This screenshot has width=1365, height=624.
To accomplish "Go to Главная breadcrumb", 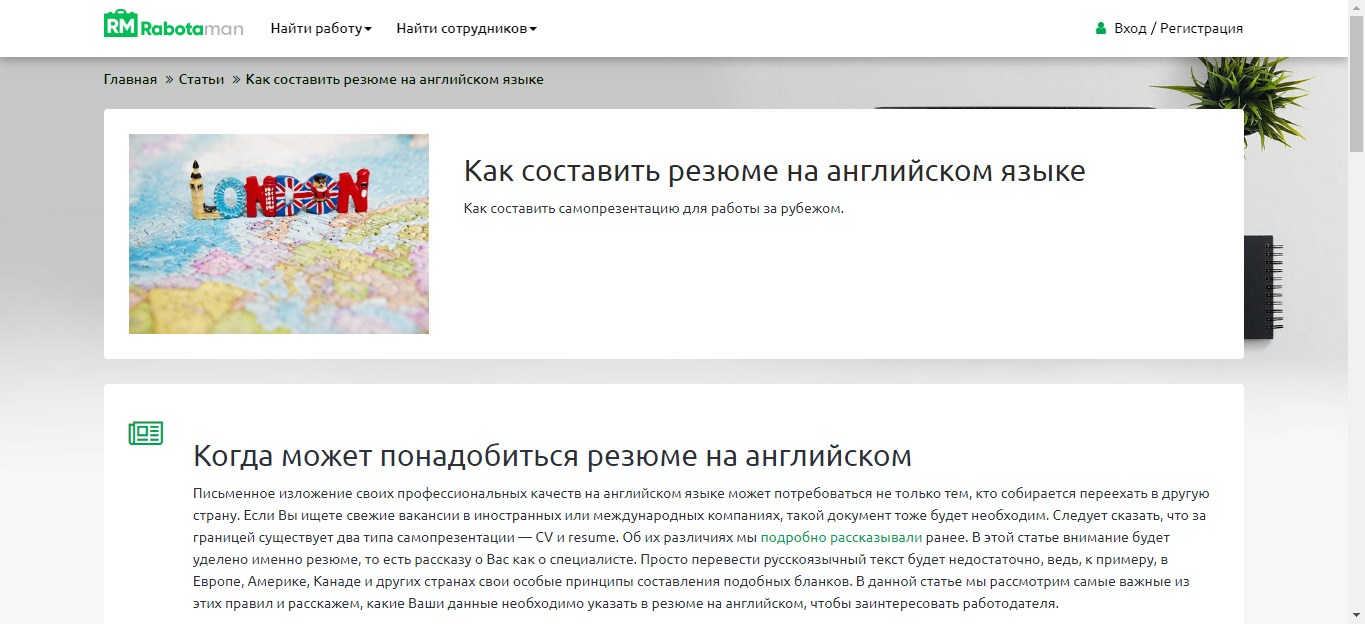I will (x=130, y=79).
